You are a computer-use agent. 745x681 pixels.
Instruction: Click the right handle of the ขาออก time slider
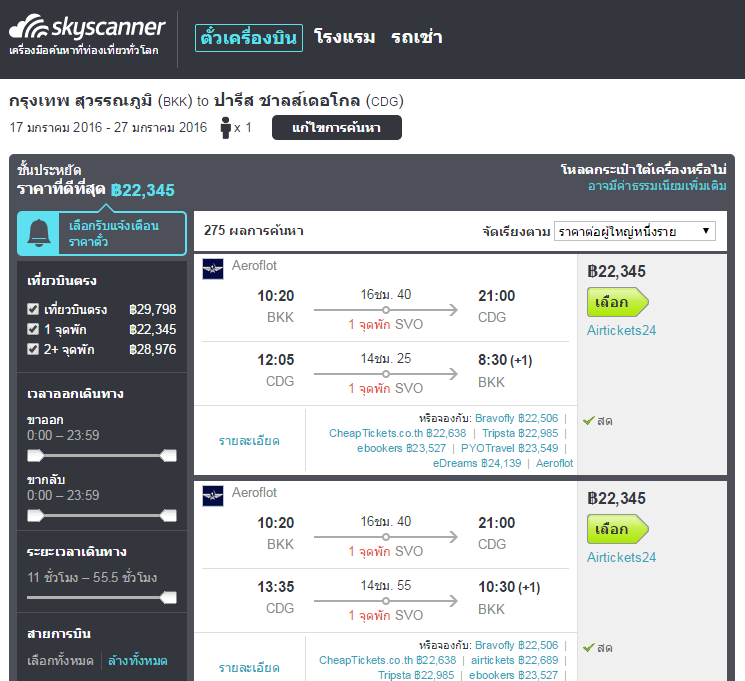tap(169, 456)
